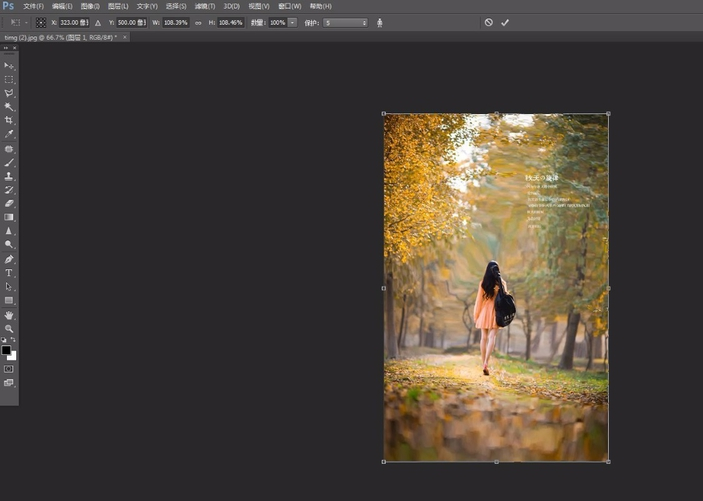The image size is (703, 501).
Task: Select the Eyedropper tool
Action: click(x=9, y=134)
